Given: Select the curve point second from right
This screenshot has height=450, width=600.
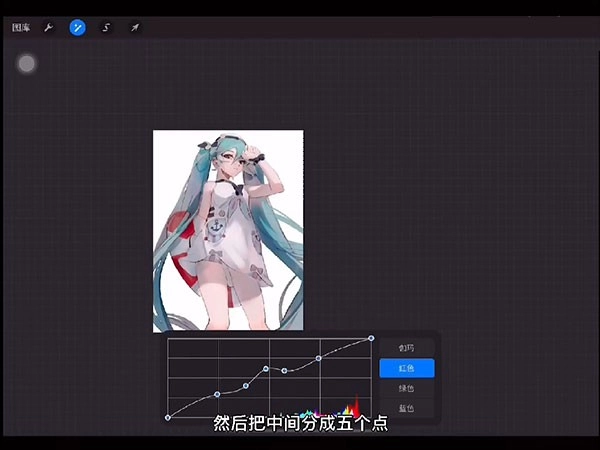Looking at the screenshot, I should tap(319, 357).
